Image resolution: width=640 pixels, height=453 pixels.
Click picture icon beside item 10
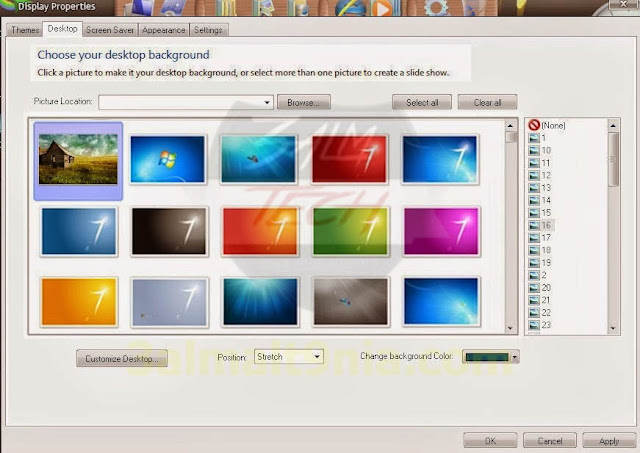click(x=534, y=151)
